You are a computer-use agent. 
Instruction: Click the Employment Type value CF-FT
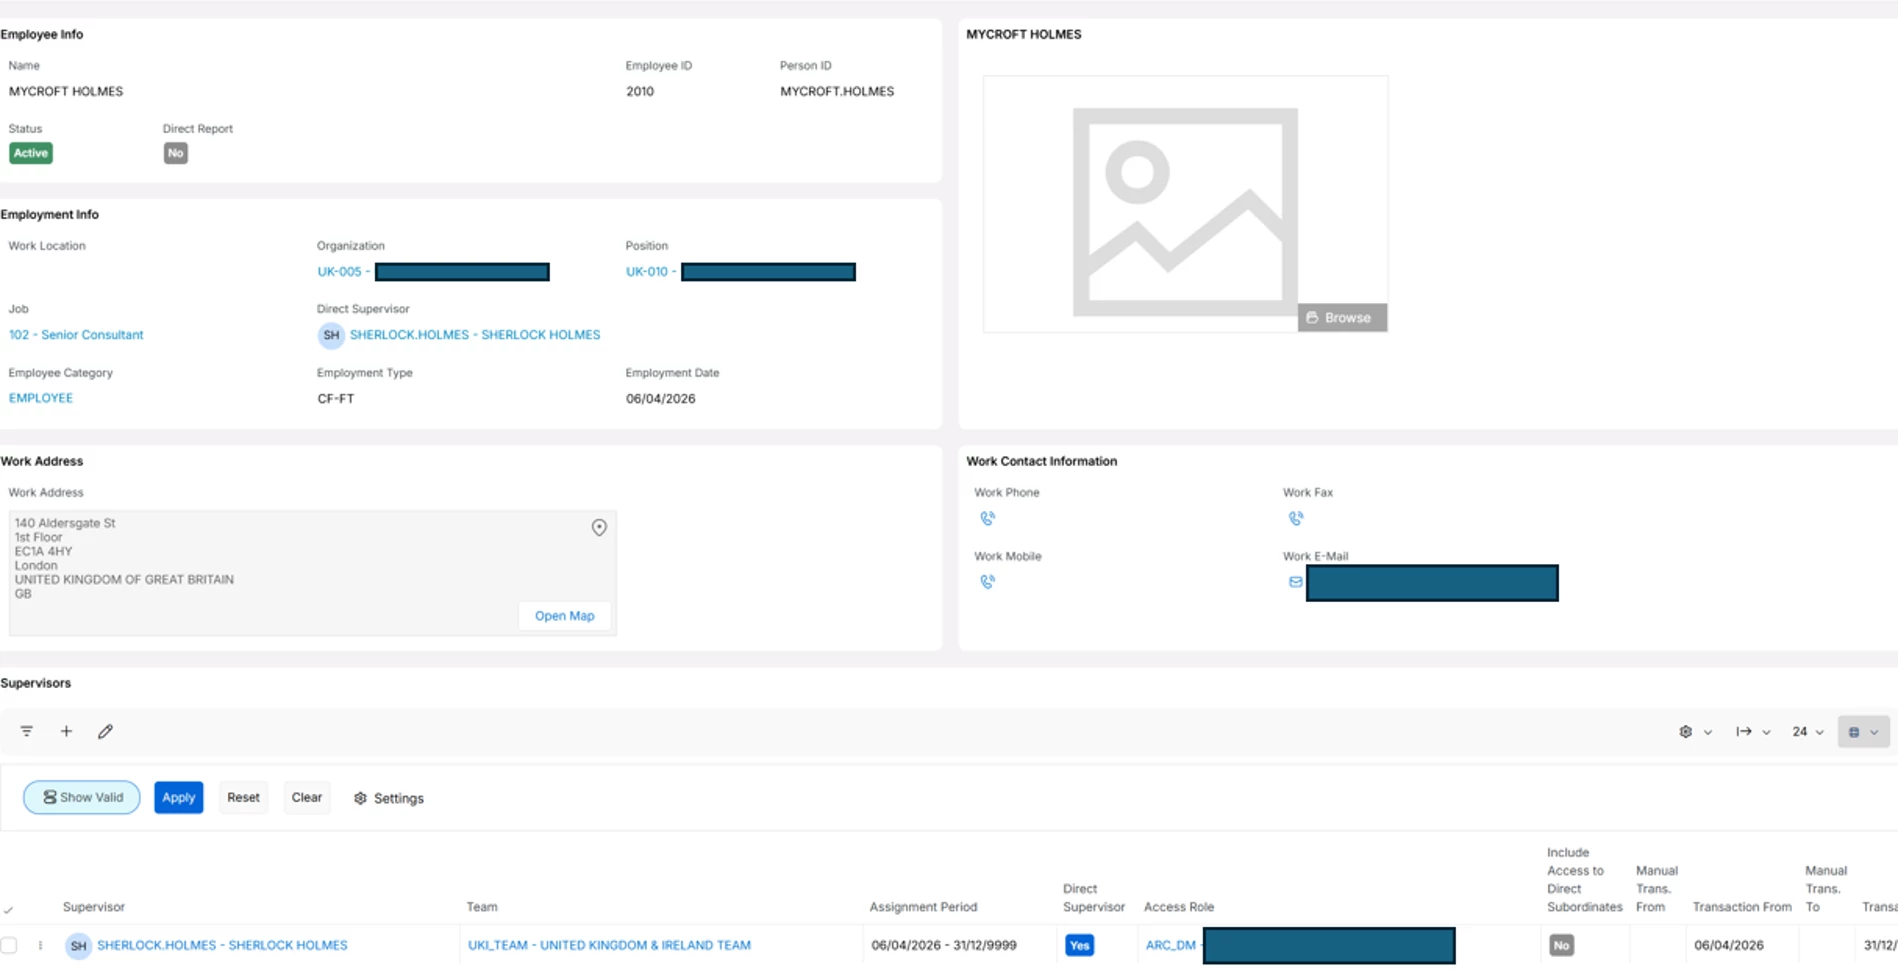point(336,398)
